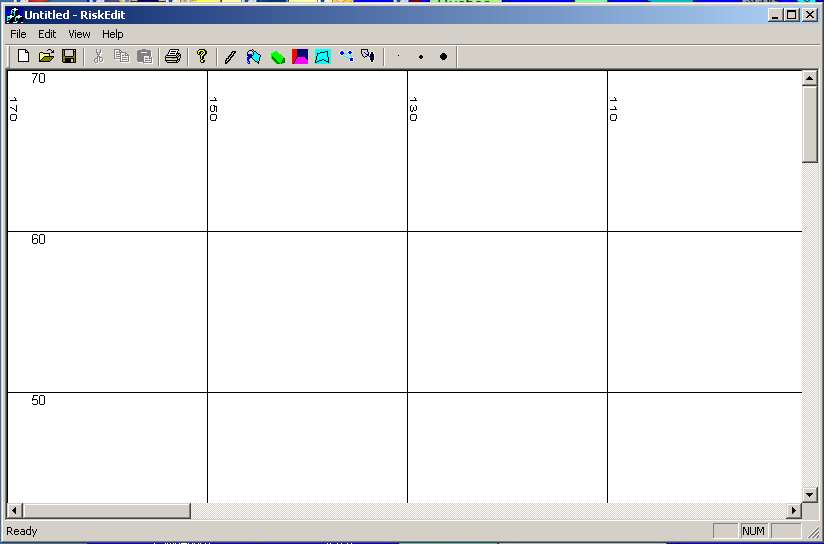Choose the smallest dot pen size

click(398, 56)
